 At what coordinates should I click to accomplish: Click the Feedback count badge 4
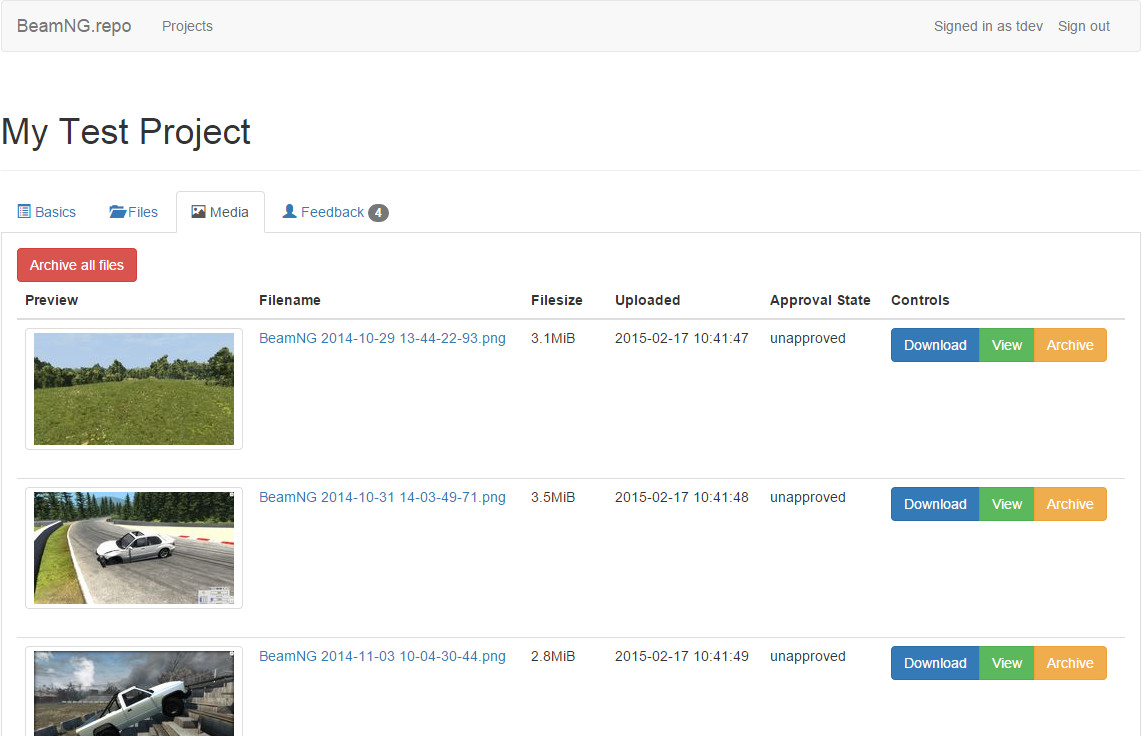click(x=378, y=213)
